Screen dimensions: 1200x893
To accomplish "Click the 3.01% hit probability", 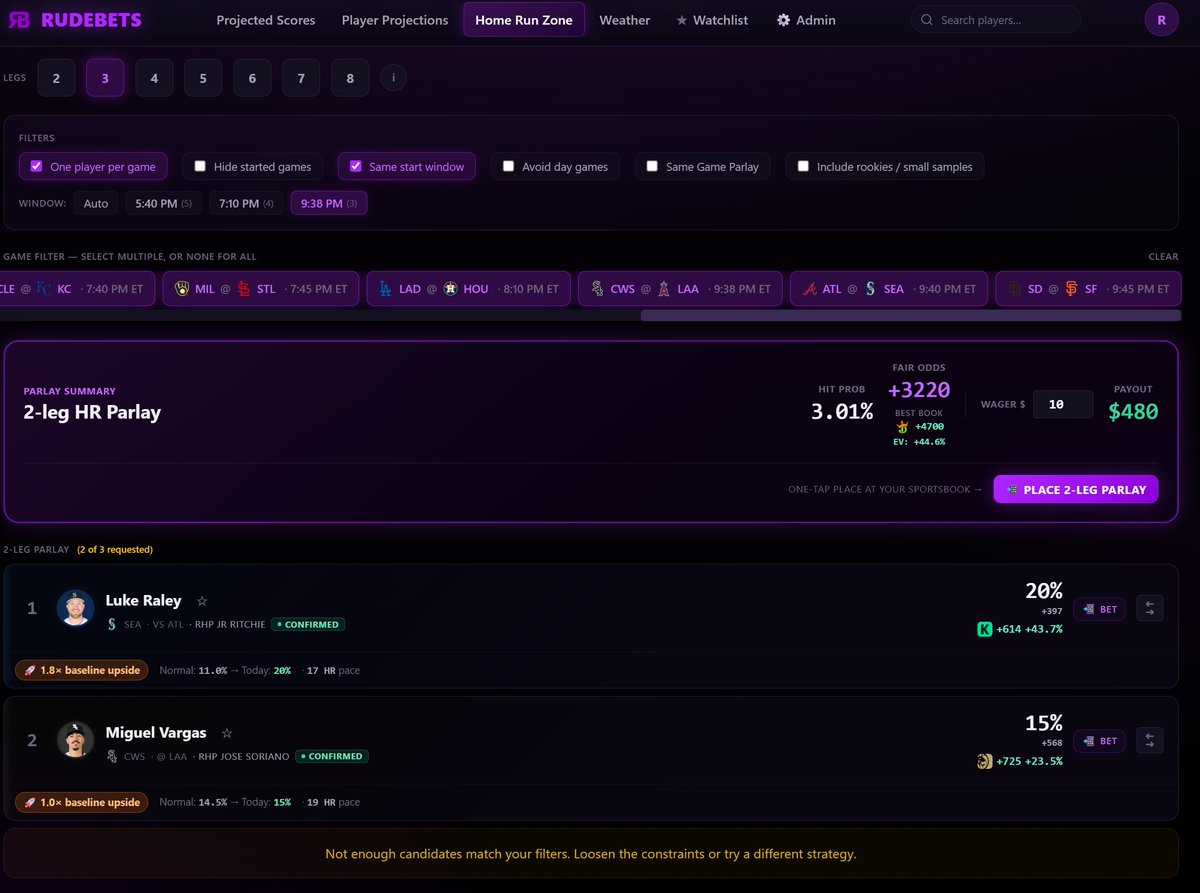I will 842,411.
